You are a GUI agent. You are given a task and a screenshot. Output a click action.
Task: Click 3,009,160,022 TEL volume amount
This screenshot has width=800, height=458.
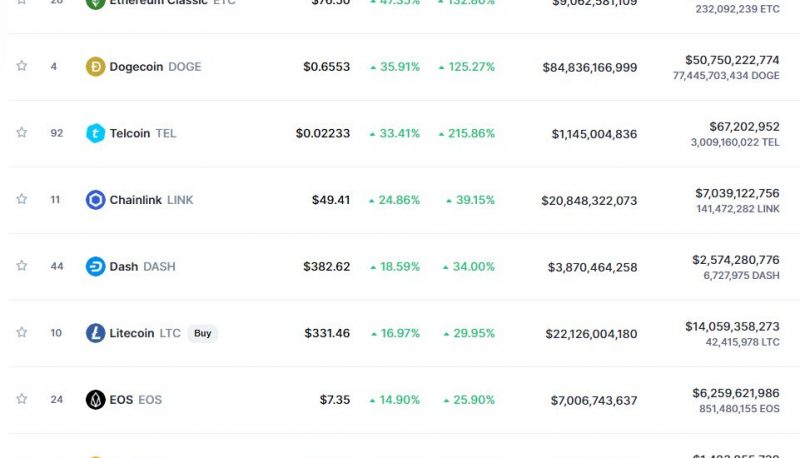click(735, 142)
